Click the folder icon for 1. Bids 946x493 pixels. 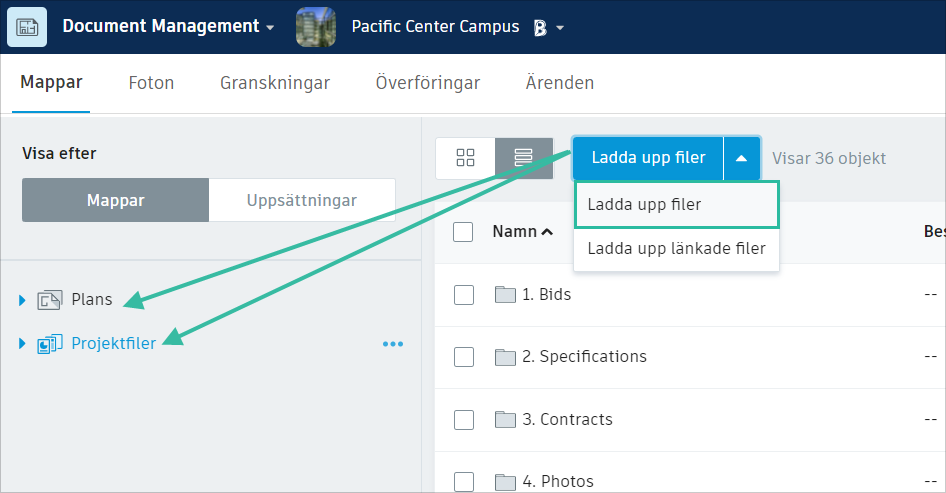coord(505,294)
